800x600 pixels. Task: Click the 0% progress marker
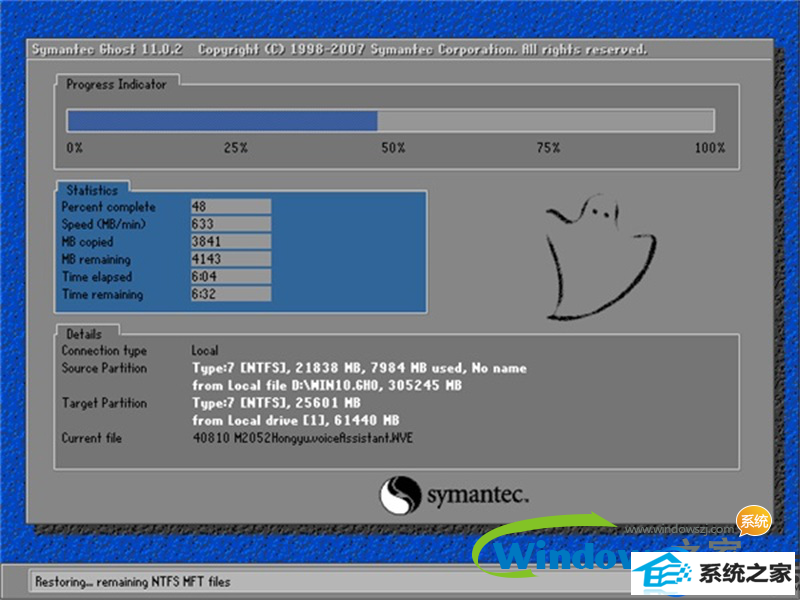tap(74, 148)
